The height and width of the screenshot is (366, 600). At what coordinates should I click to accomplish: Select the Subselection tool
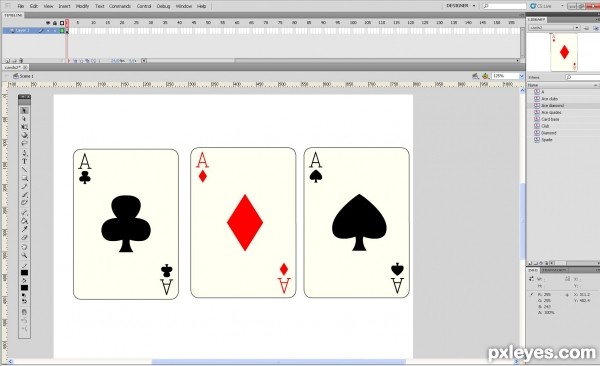tap(24, 119)
